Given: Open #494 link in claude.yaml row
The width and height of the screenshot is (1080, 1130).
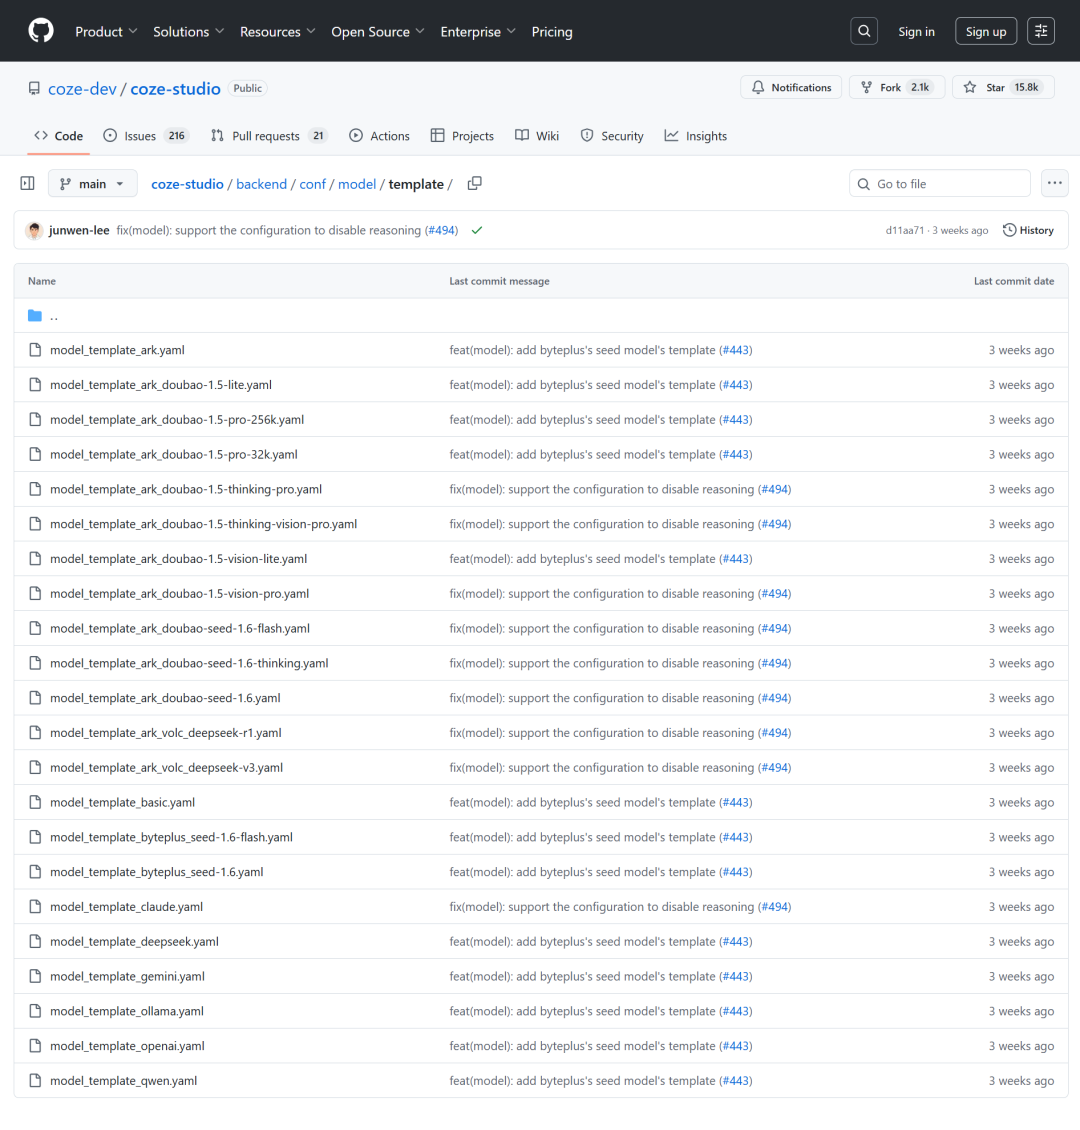Looking at the screenshot, I should pyautogui.click(x=775, y=907).
